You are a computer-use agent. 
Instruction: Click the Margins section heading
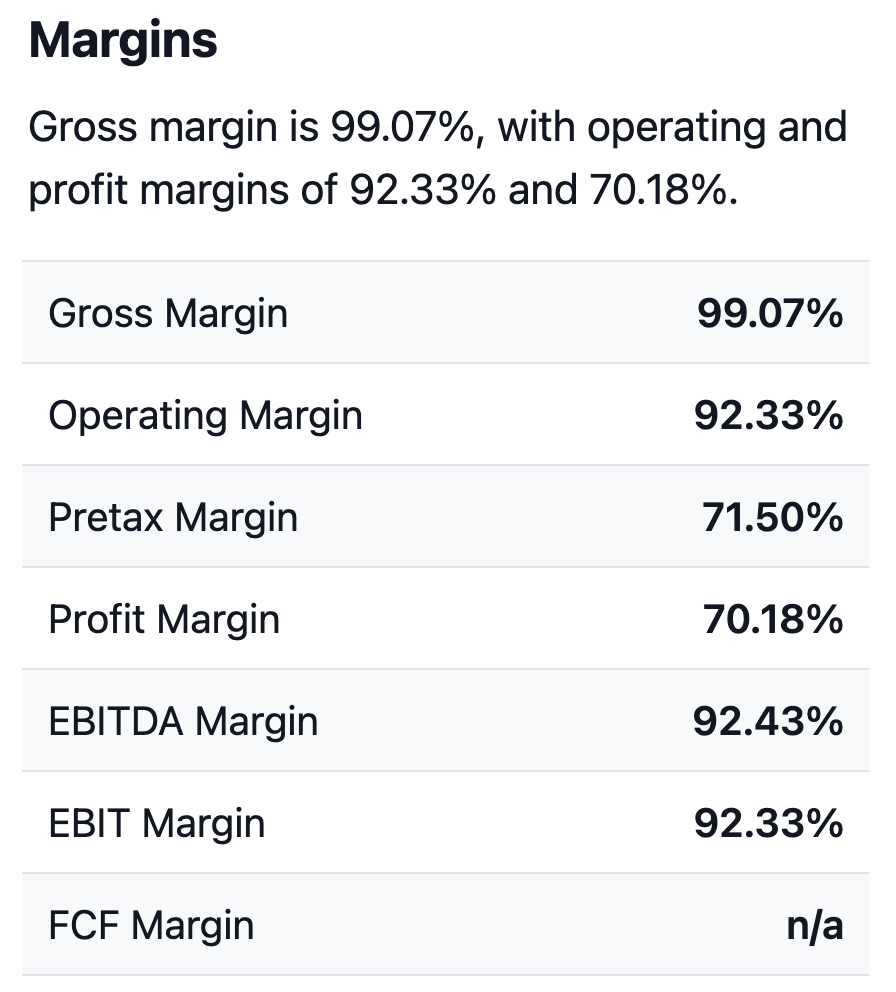(x=123, y=42)
